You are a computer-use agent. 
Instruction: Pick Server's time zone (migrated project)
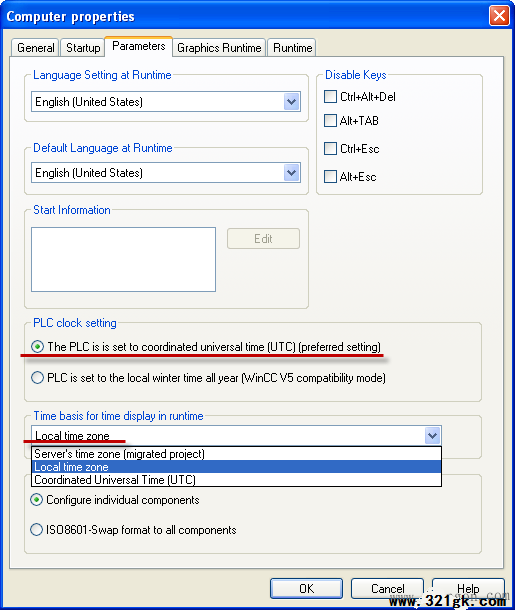(x=236, y=454)
